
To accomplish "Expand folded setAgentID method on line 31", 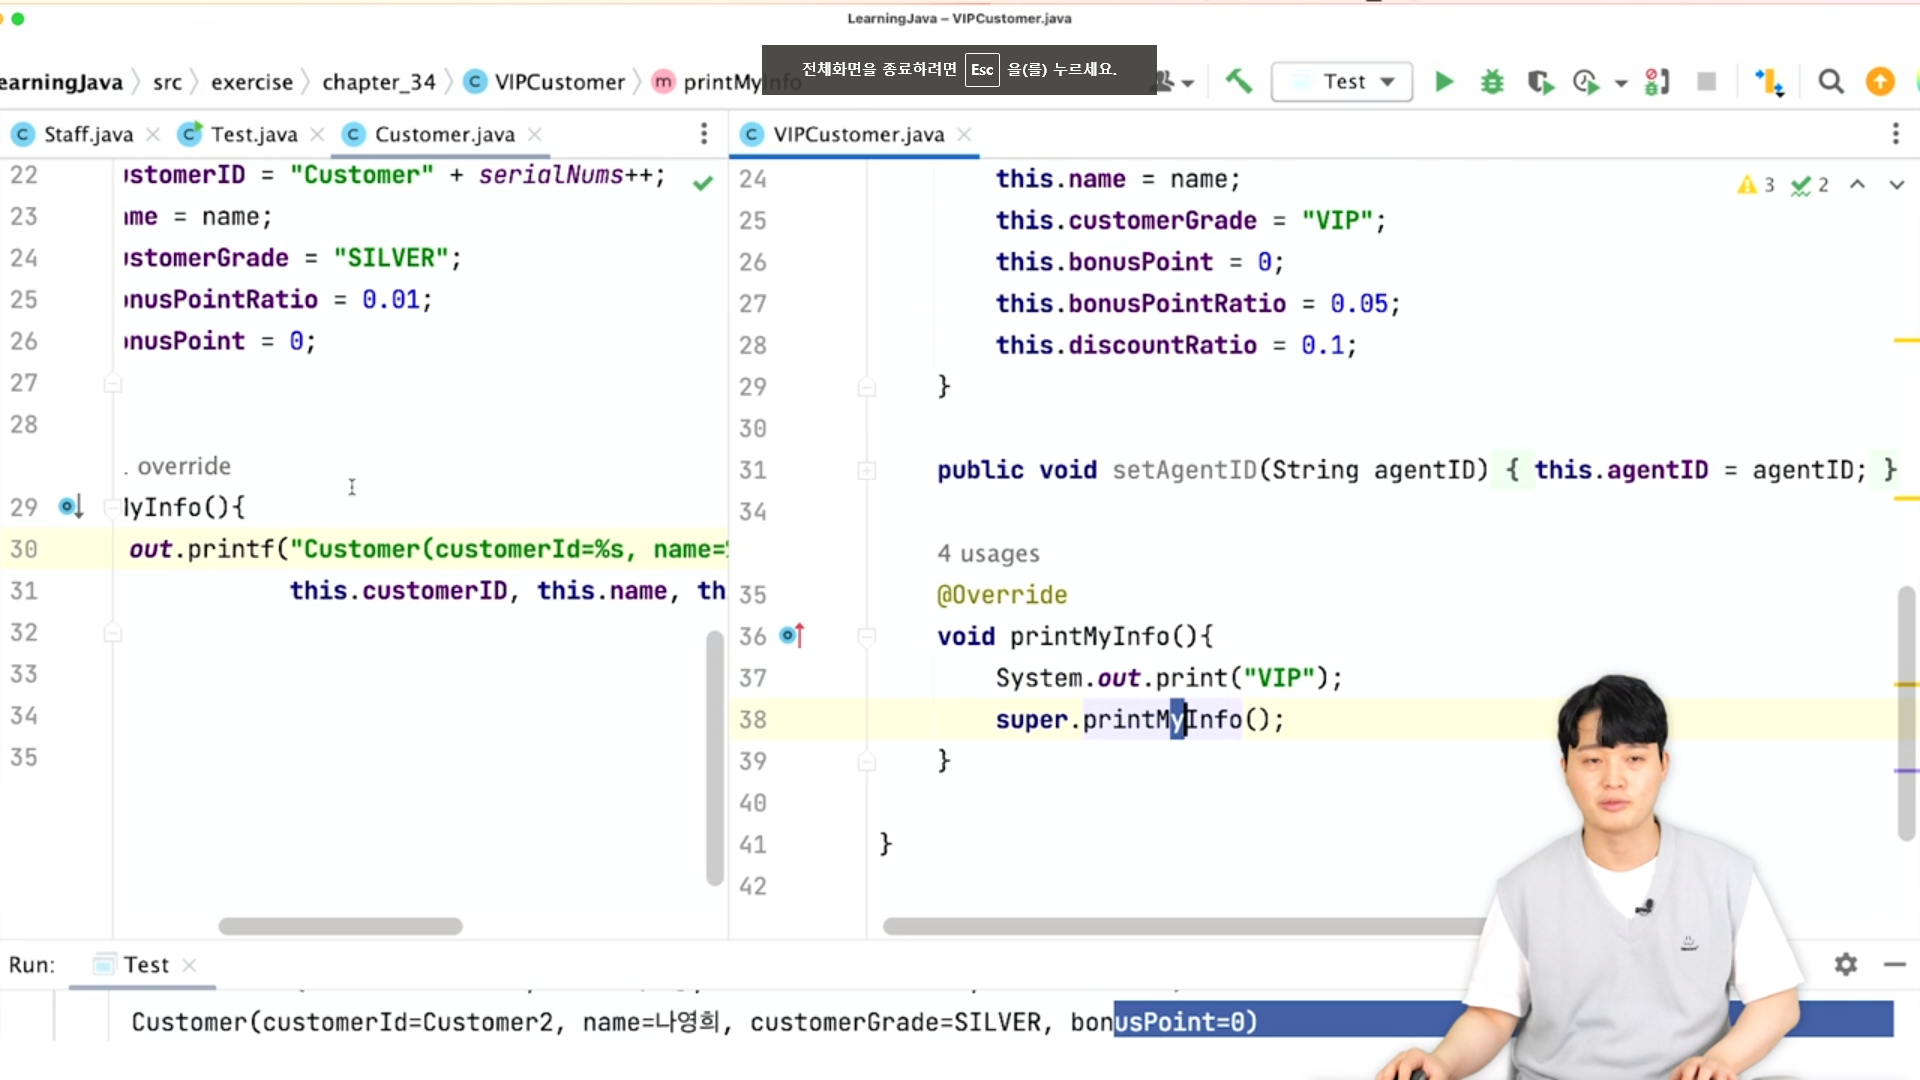I will tap(867, 470).
